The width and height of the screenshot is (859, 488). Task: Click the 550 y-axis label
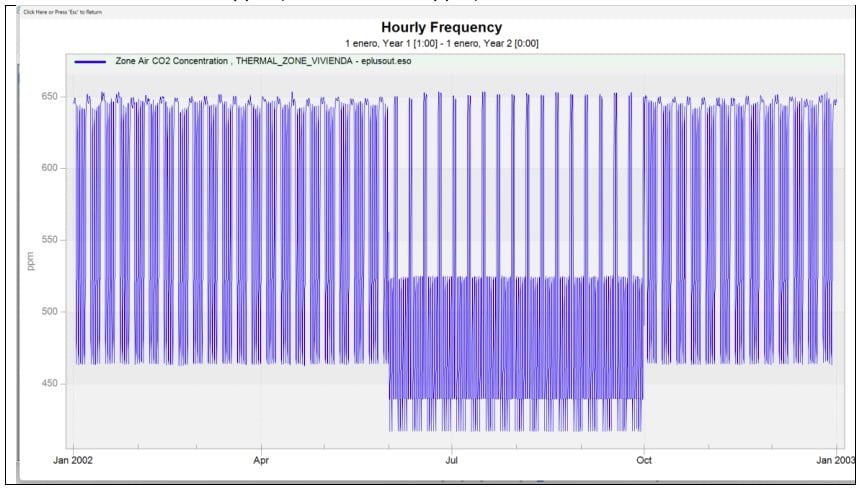tap(49, 240)
